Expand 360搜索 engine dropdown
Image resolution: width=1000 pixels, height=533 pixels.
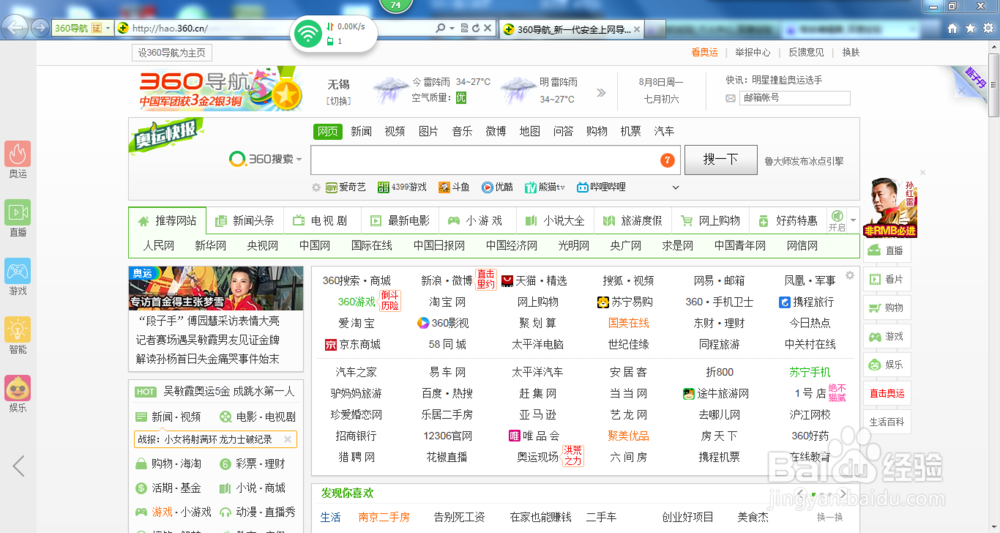(x=299, y=159)
